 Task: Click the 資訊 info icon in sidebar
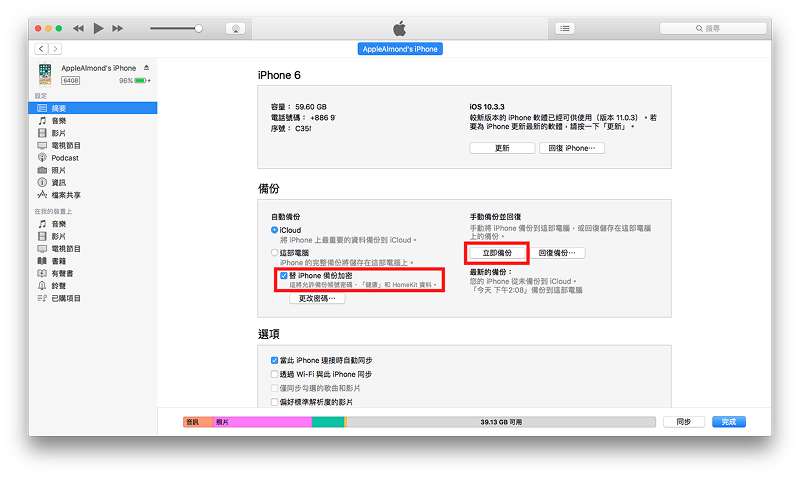coord(42,183)
